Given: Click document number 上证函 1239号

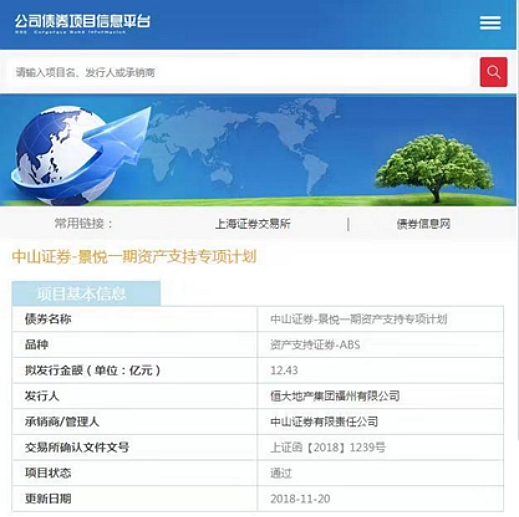Looking at the screenshot, I should tap(328, 447).
